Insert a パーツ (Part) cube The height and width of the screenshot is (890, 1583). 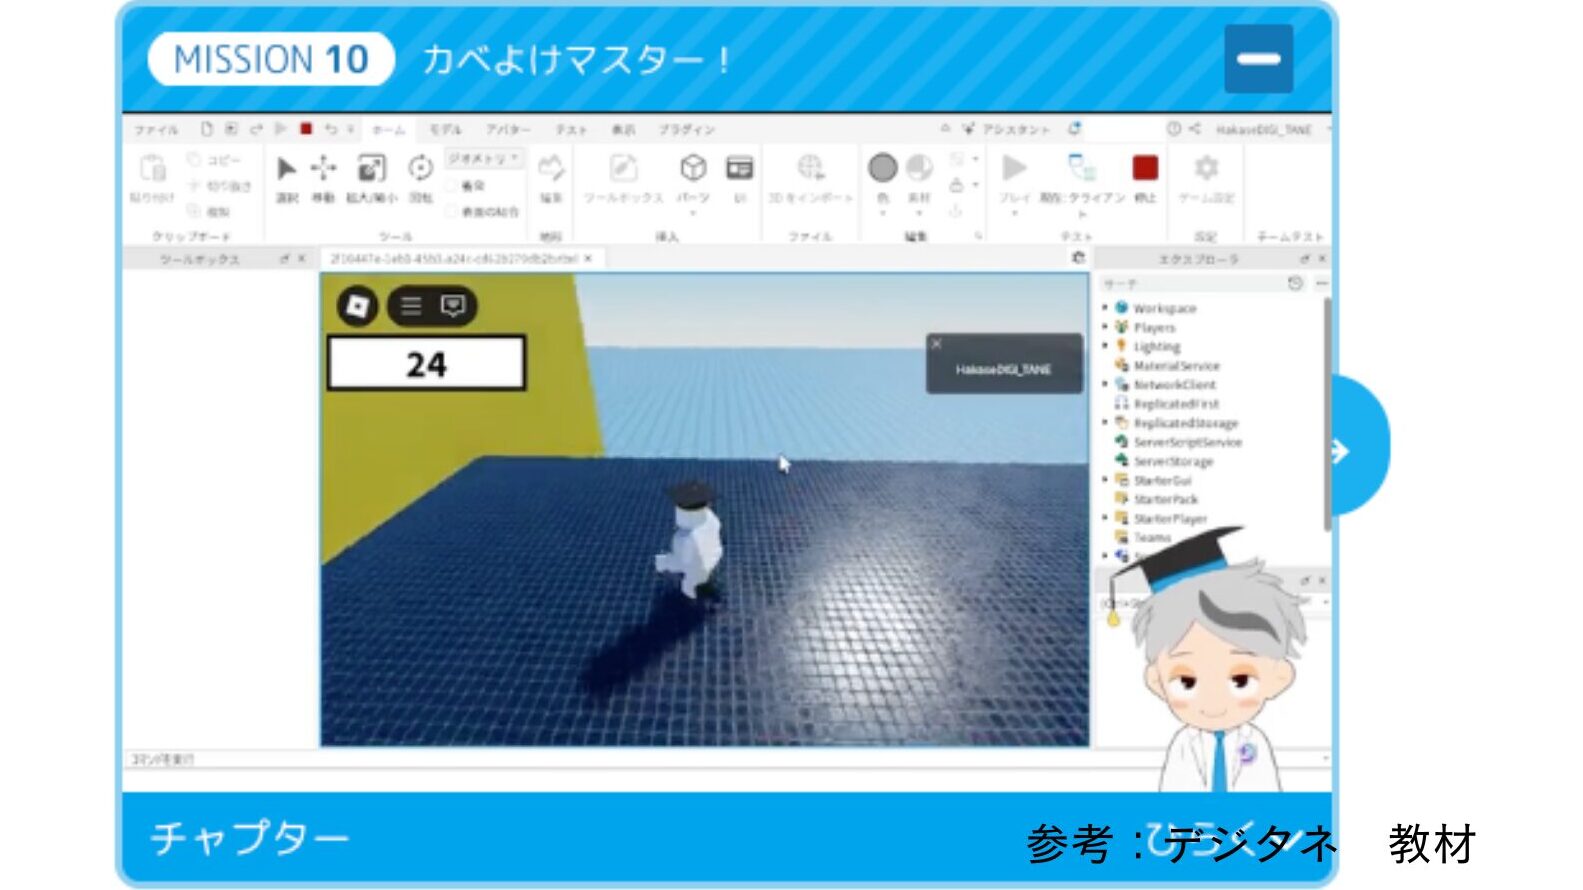pos(693,168)
